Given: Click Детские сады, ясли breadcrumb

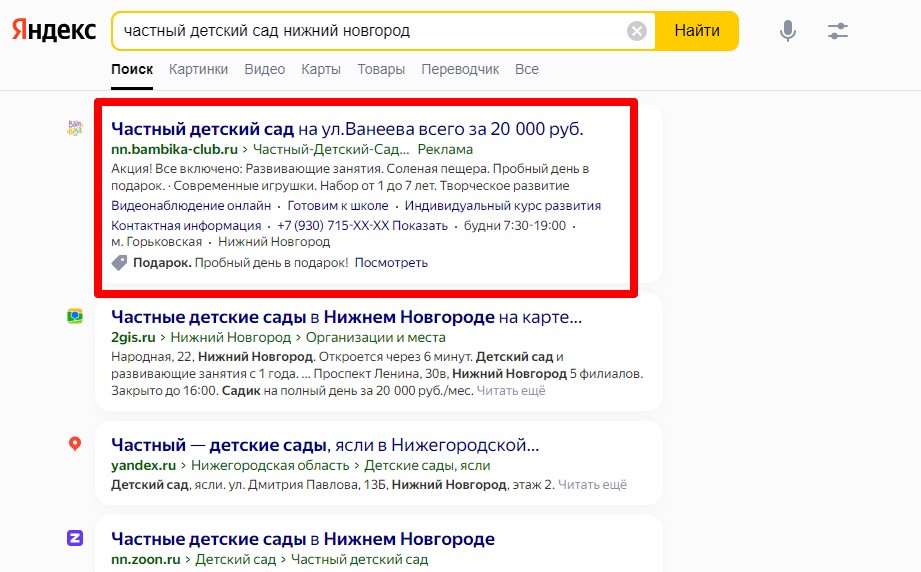Looking at the screenshot, I should click(x=427, y=465).
